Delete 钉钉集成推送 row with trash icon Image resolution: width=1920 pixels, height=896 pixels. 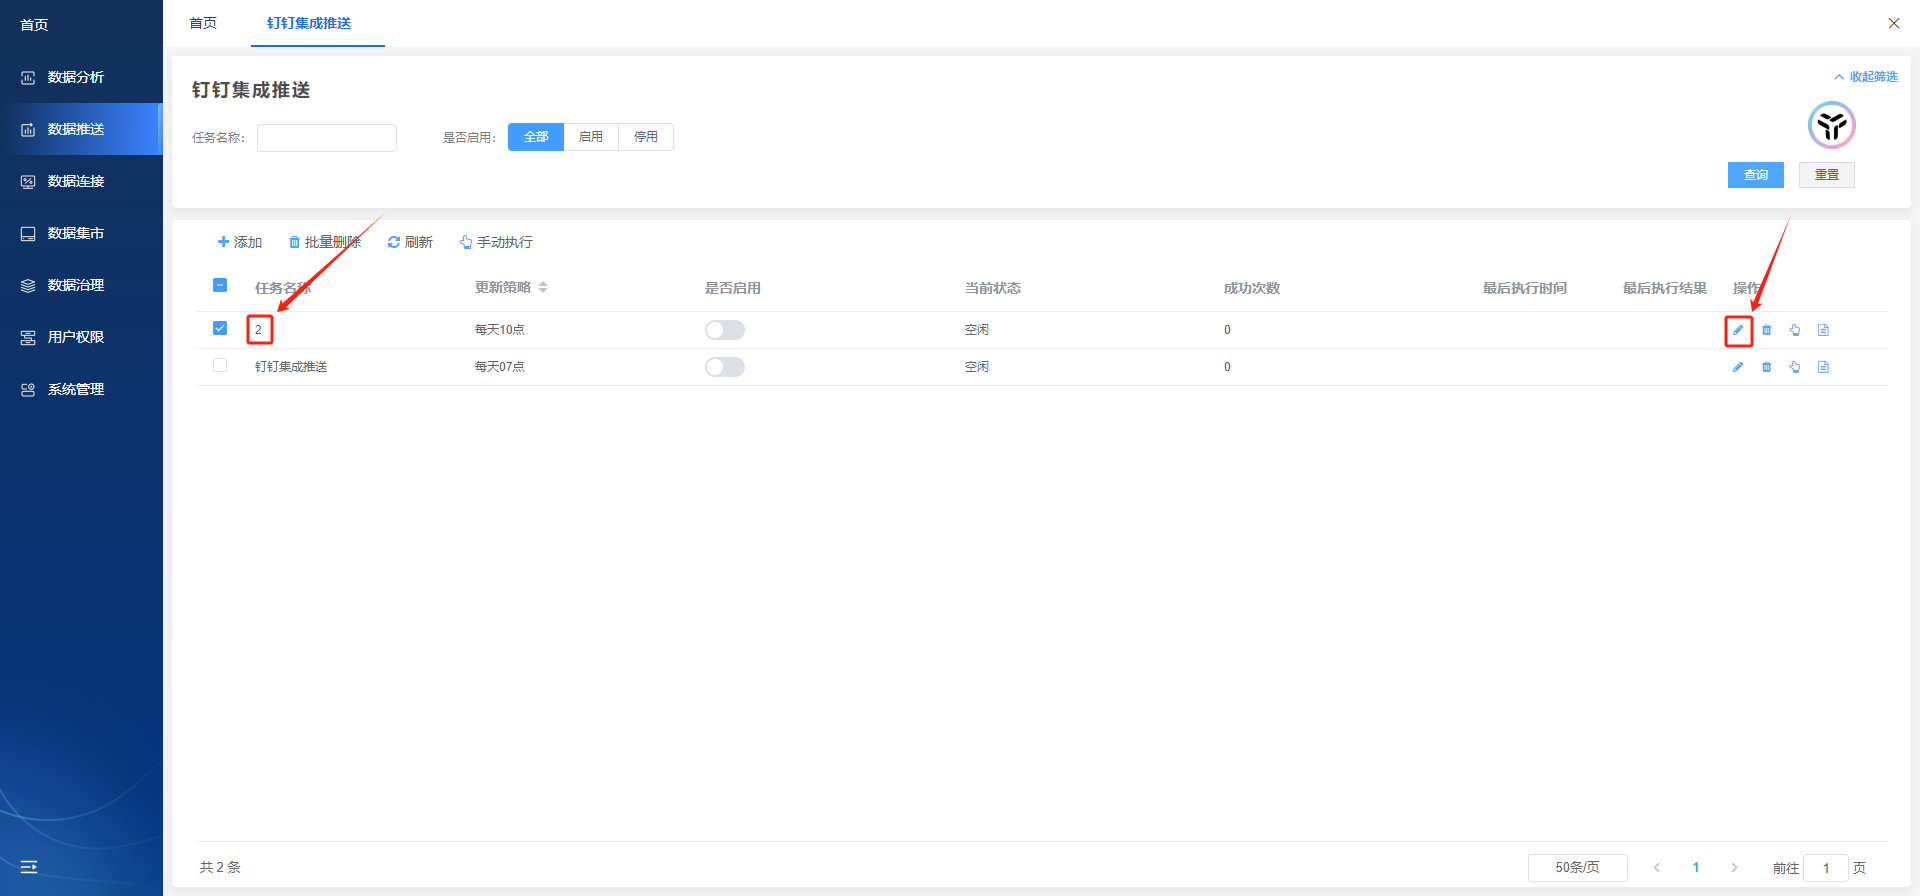[1767, 367]
